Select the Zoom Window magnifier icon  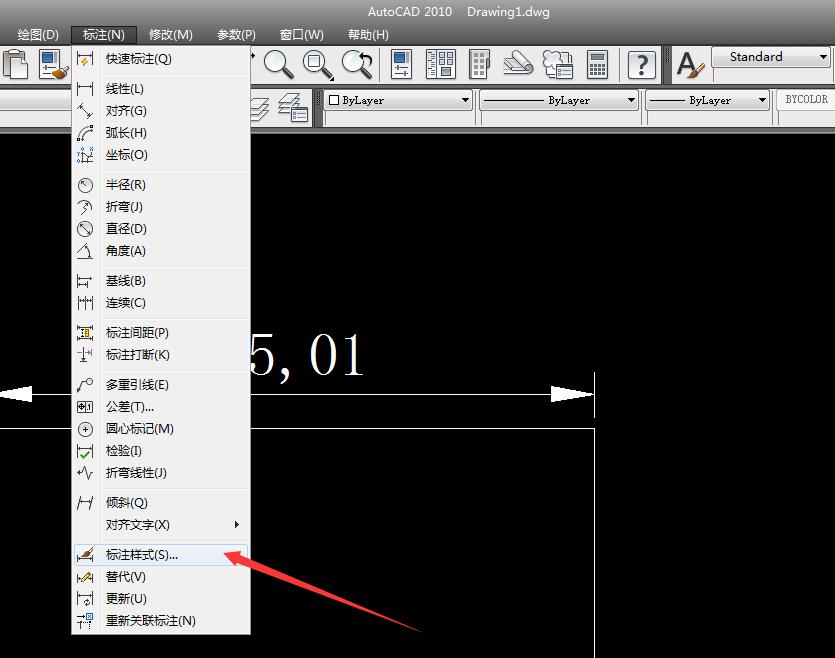(x=318, y=63)
